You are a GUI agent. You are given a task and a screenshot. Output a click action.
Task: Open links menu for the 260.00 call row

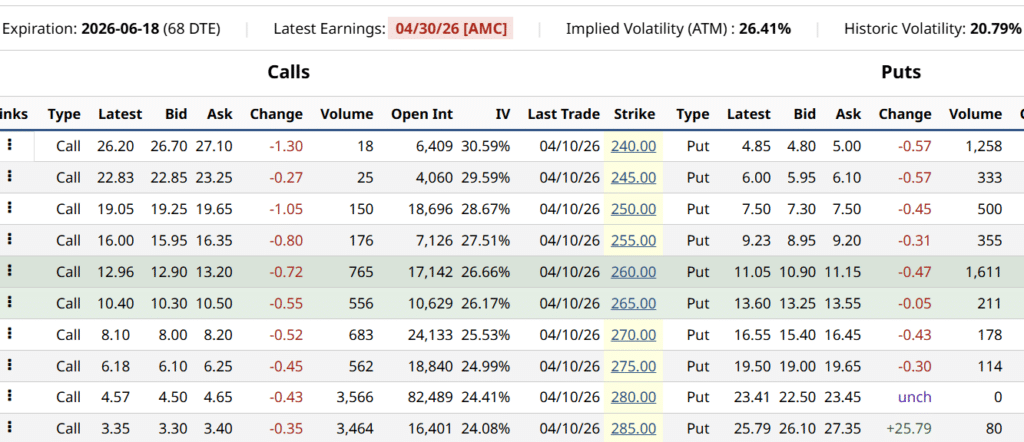tap(9, 271)
